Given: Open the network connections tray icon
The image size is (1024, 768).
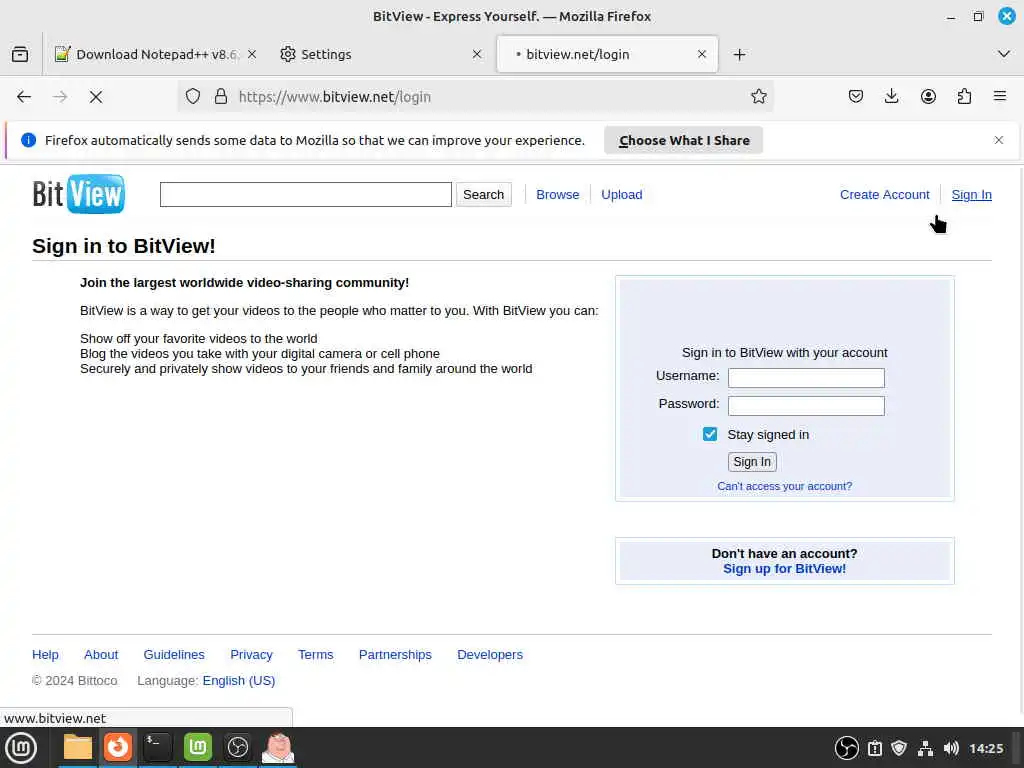Looking at the screenshot, I should pyautogui.click(x=925, y=748).
